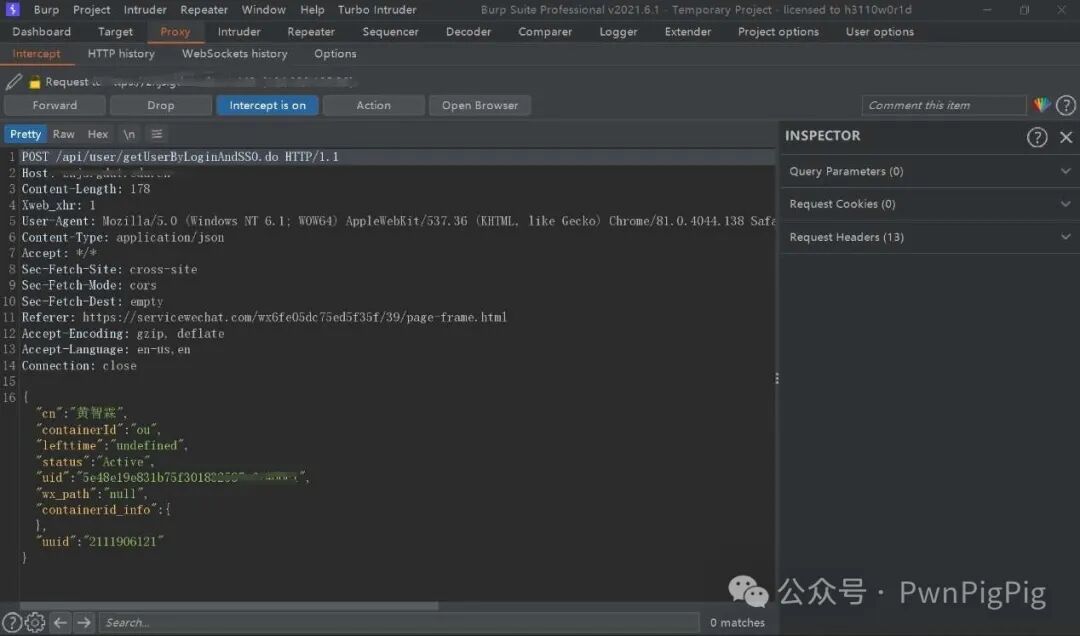The width and height of the screenshot is (1080, 636).
Task: Switch to Raw view
Action: 63,134
